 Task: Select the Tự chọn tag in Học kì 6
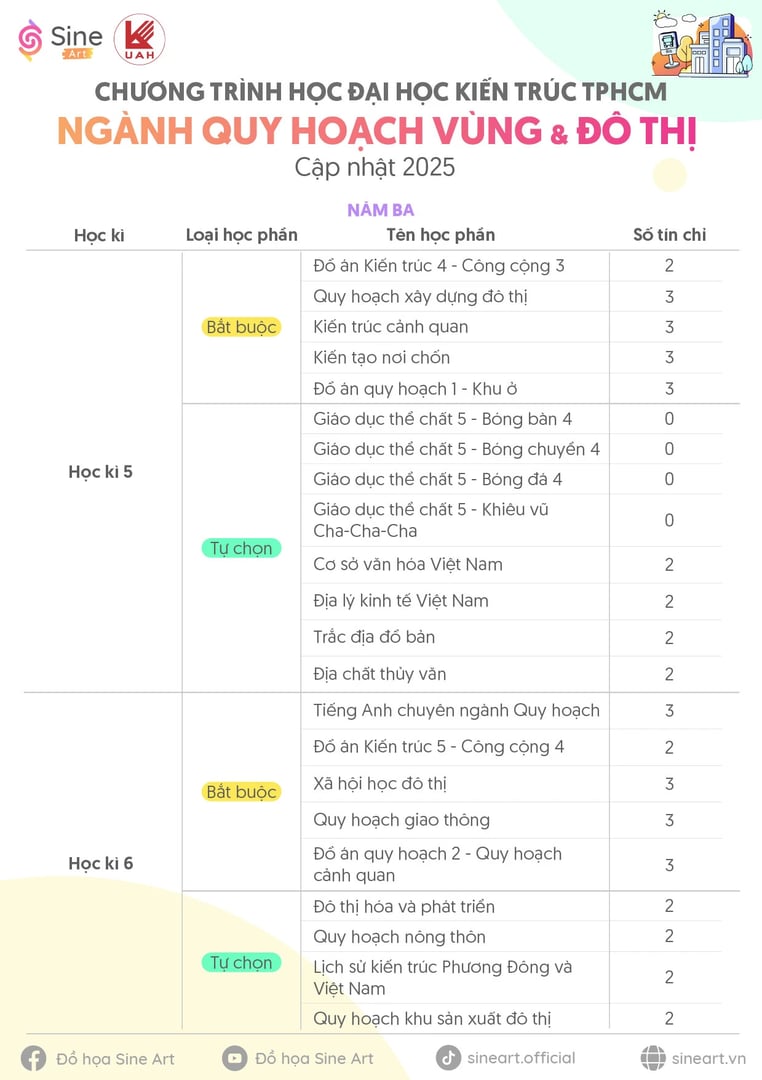[x=241, y=962]
